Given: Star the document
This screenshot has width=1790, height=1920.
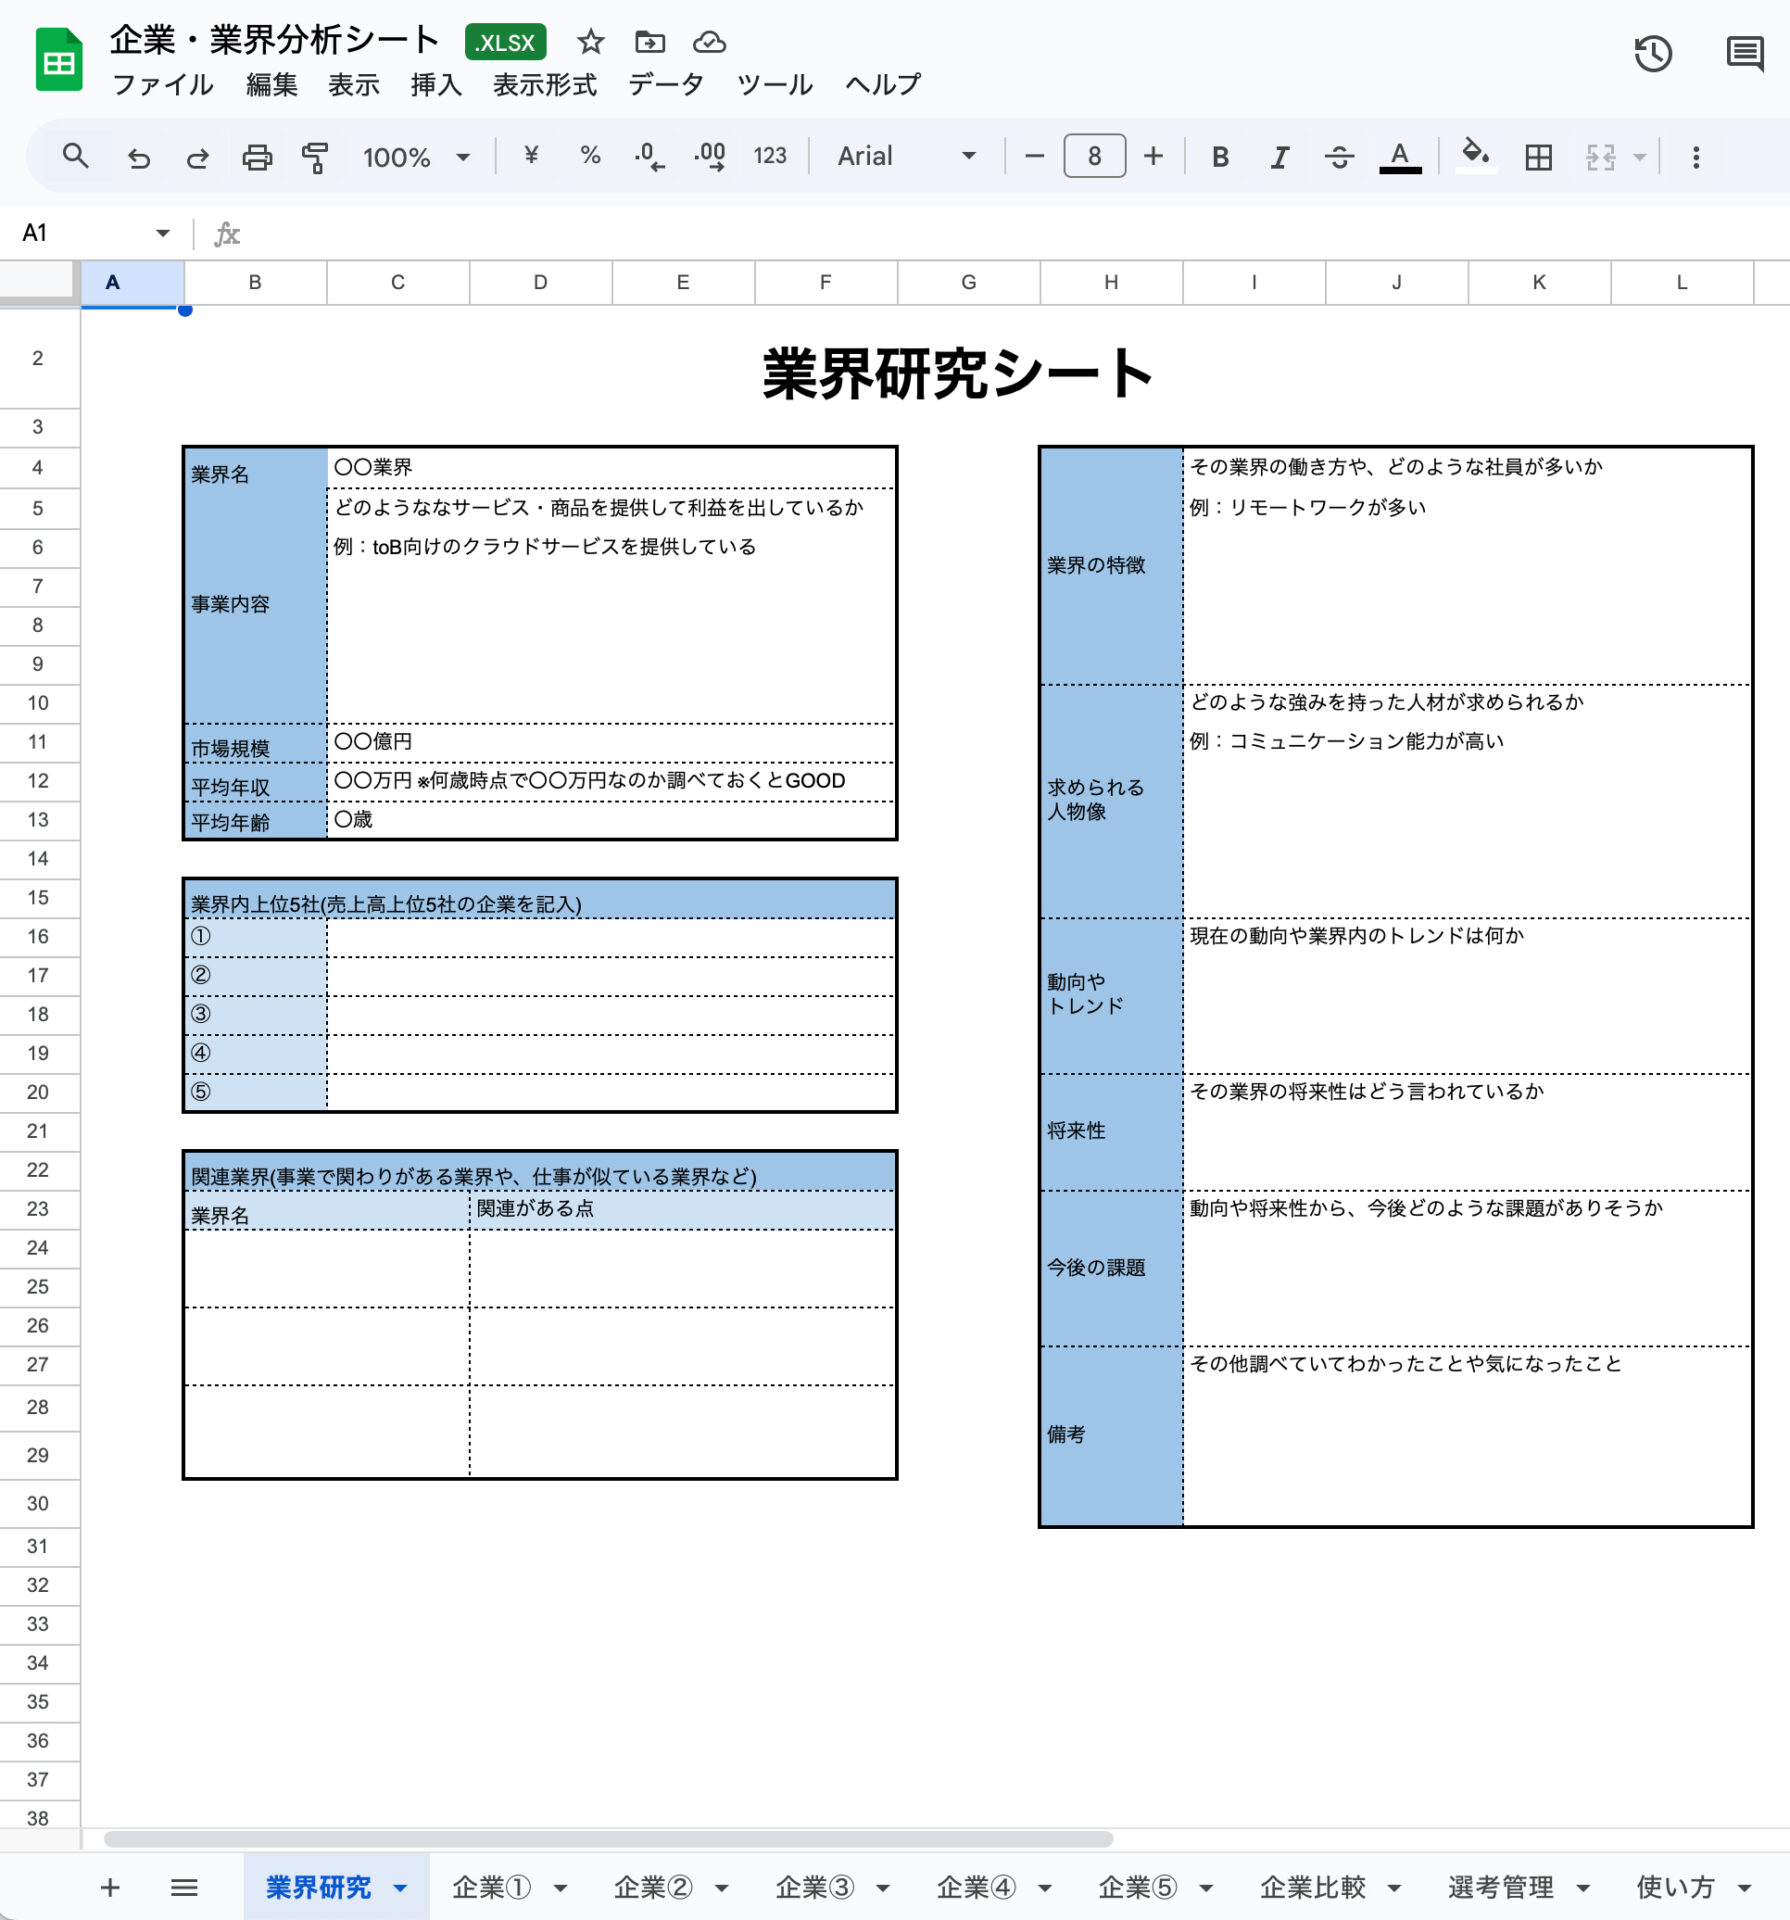Looking at the screenshot, I should (591, 42).
